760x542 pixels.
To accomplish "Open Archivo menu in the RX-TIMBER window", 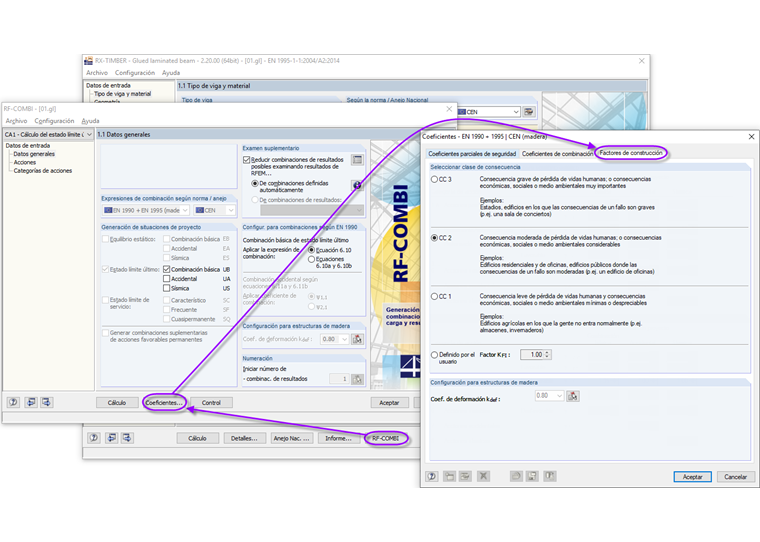I will [x=97, y=73].
